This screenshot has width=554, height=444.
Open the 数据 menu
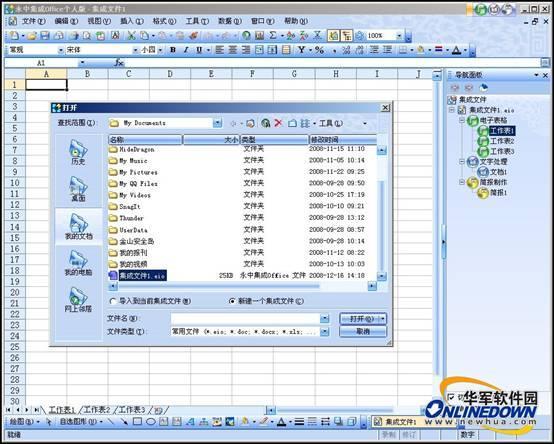230,21
